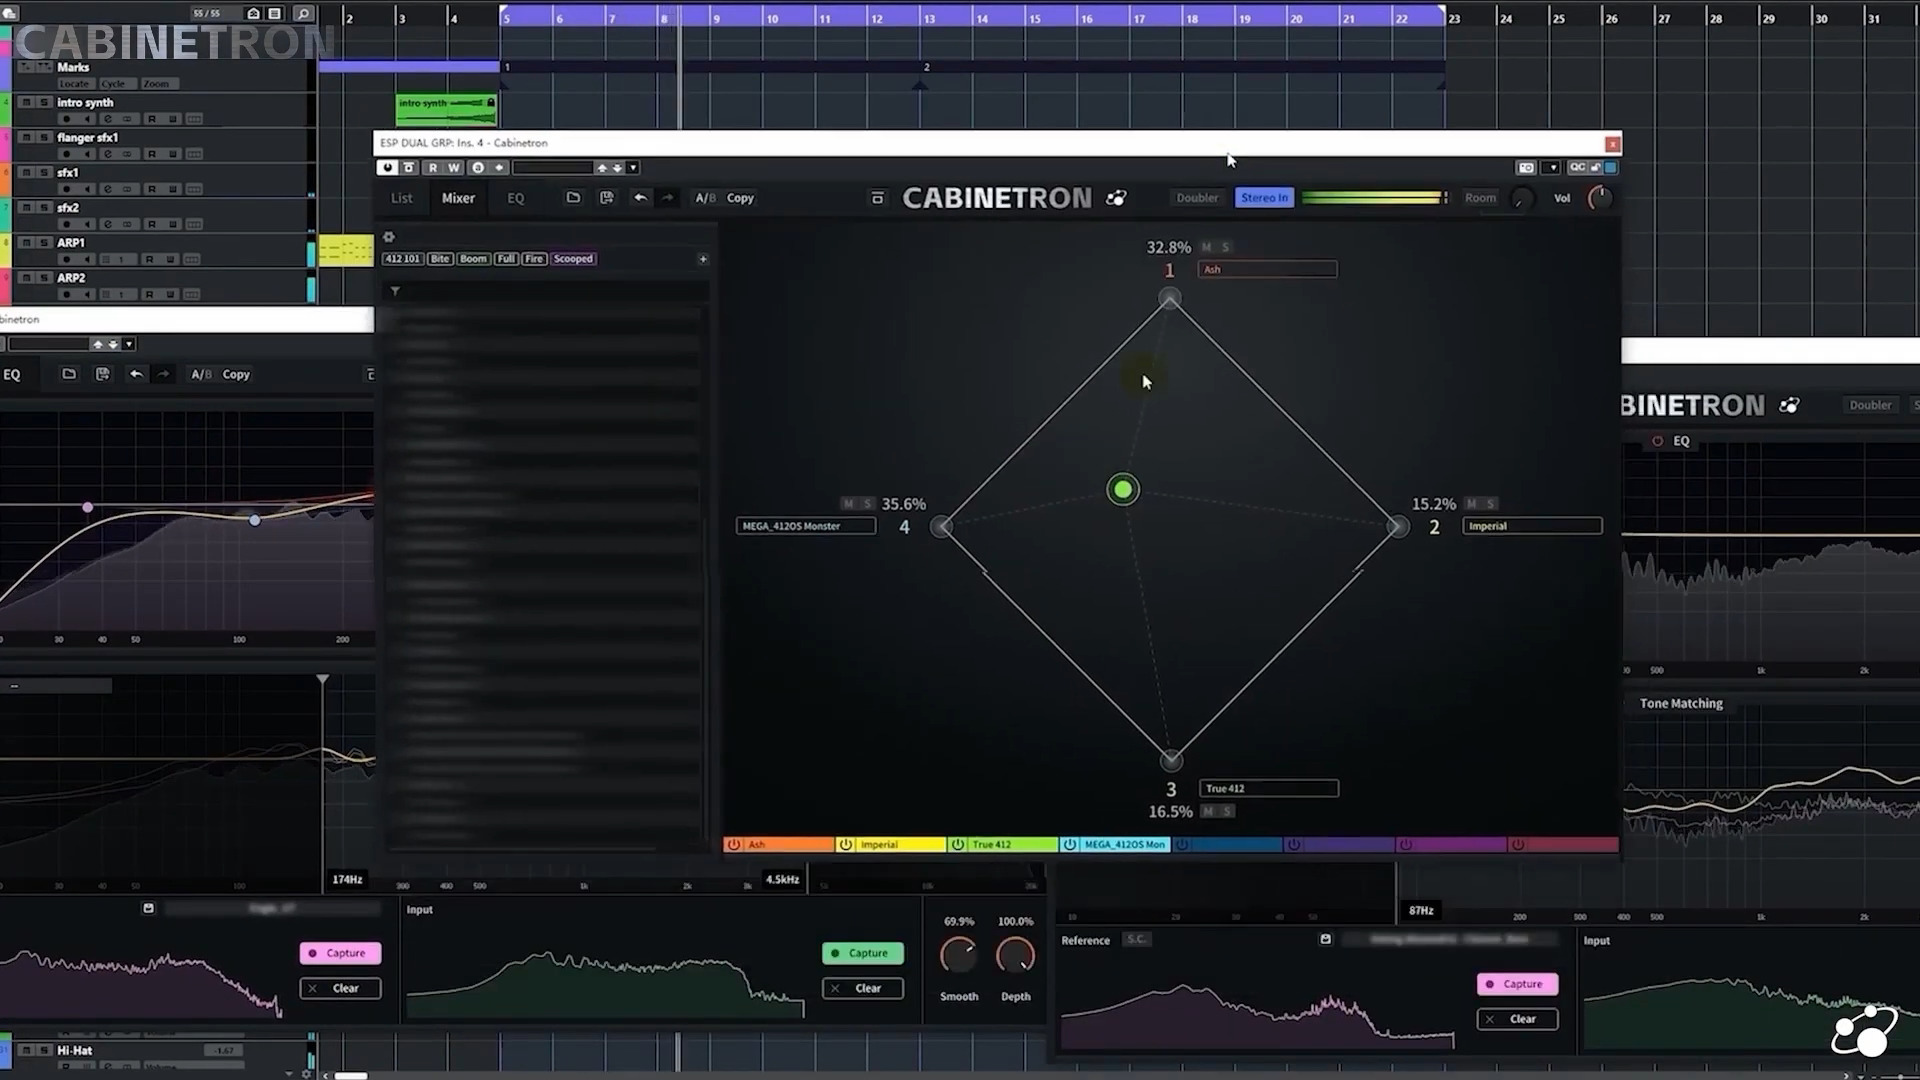
Task: Open the dropdown next to the automation field
Action: [x=633, y=167]
